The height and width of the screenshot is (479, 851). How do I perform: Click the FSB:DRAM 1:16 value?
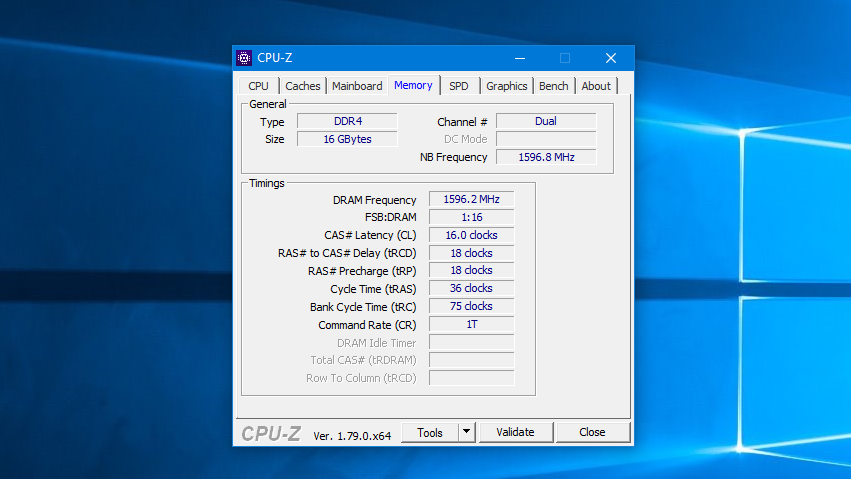[x=472, y=217]
